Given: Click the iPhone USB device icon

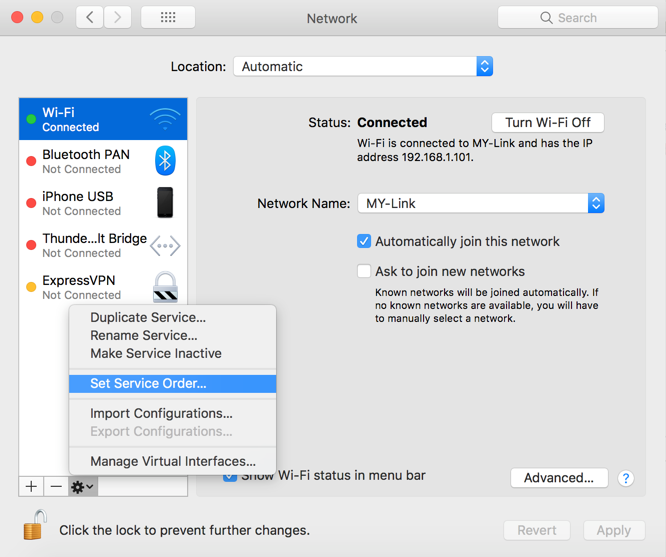Looking at the screenshot, I should tap(165, 203).
